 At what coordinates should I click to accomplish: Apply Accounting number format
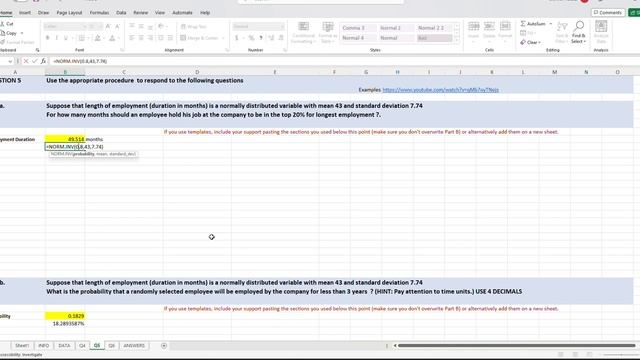(x=236, y=38)
